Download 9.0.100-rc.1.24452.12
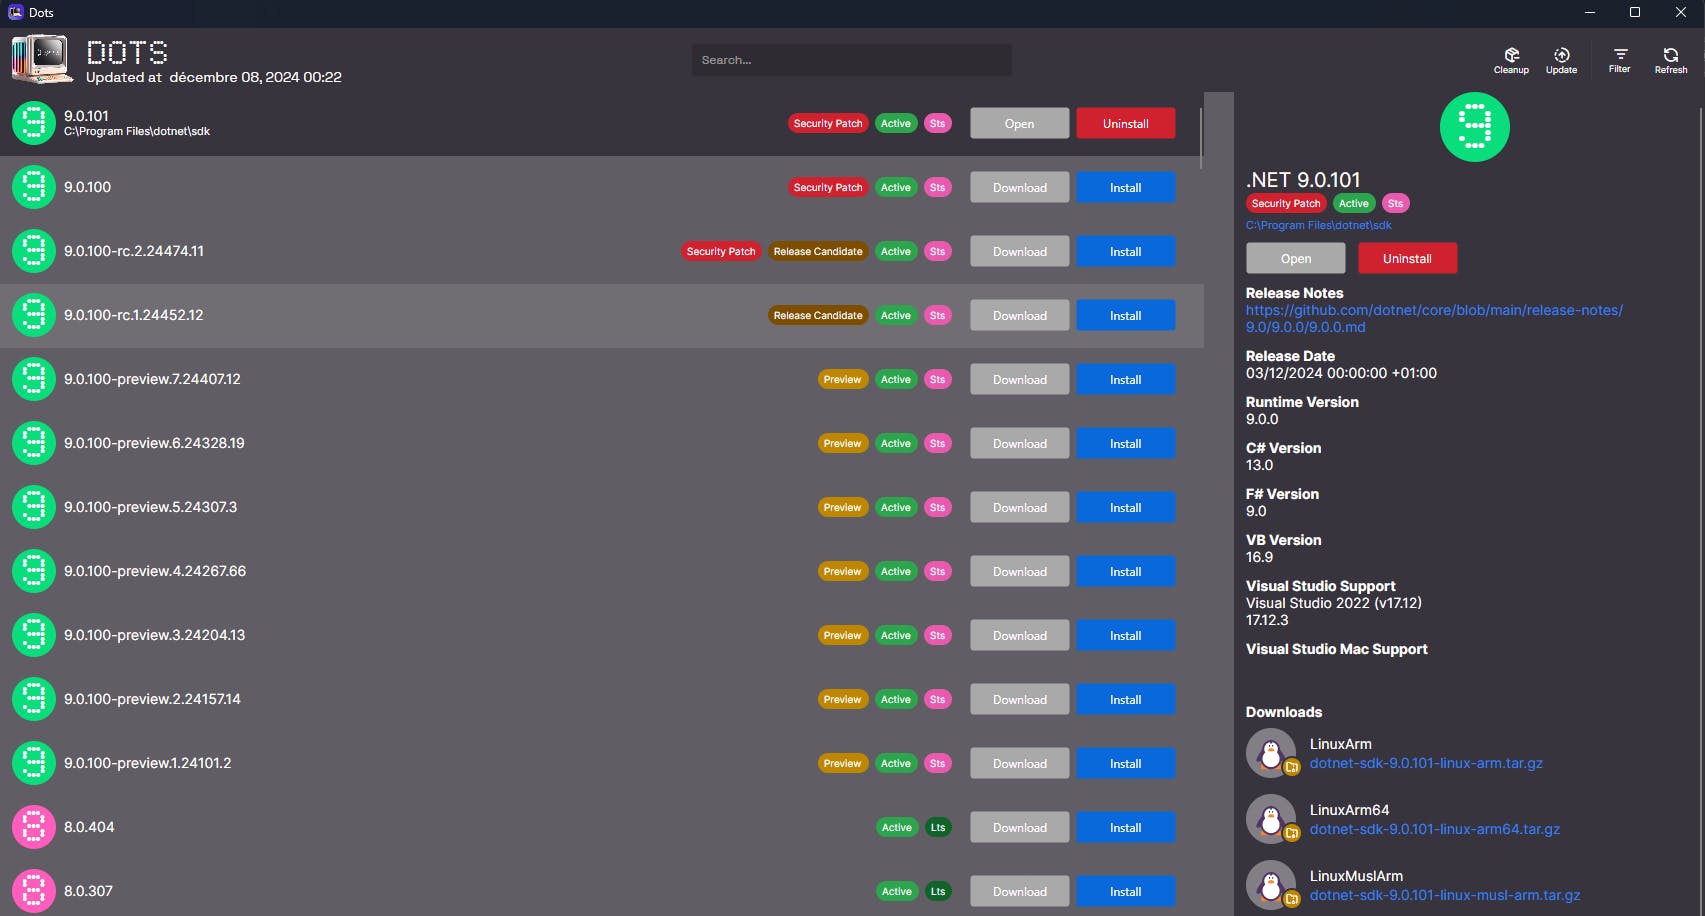 [1020, 316]
